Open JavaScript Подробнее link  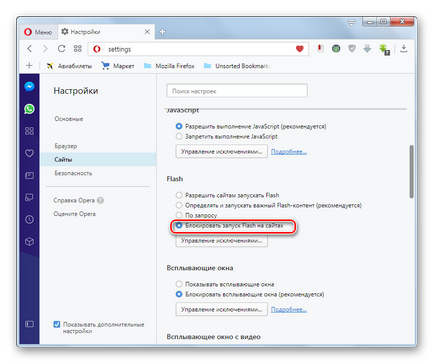point(289,152)
